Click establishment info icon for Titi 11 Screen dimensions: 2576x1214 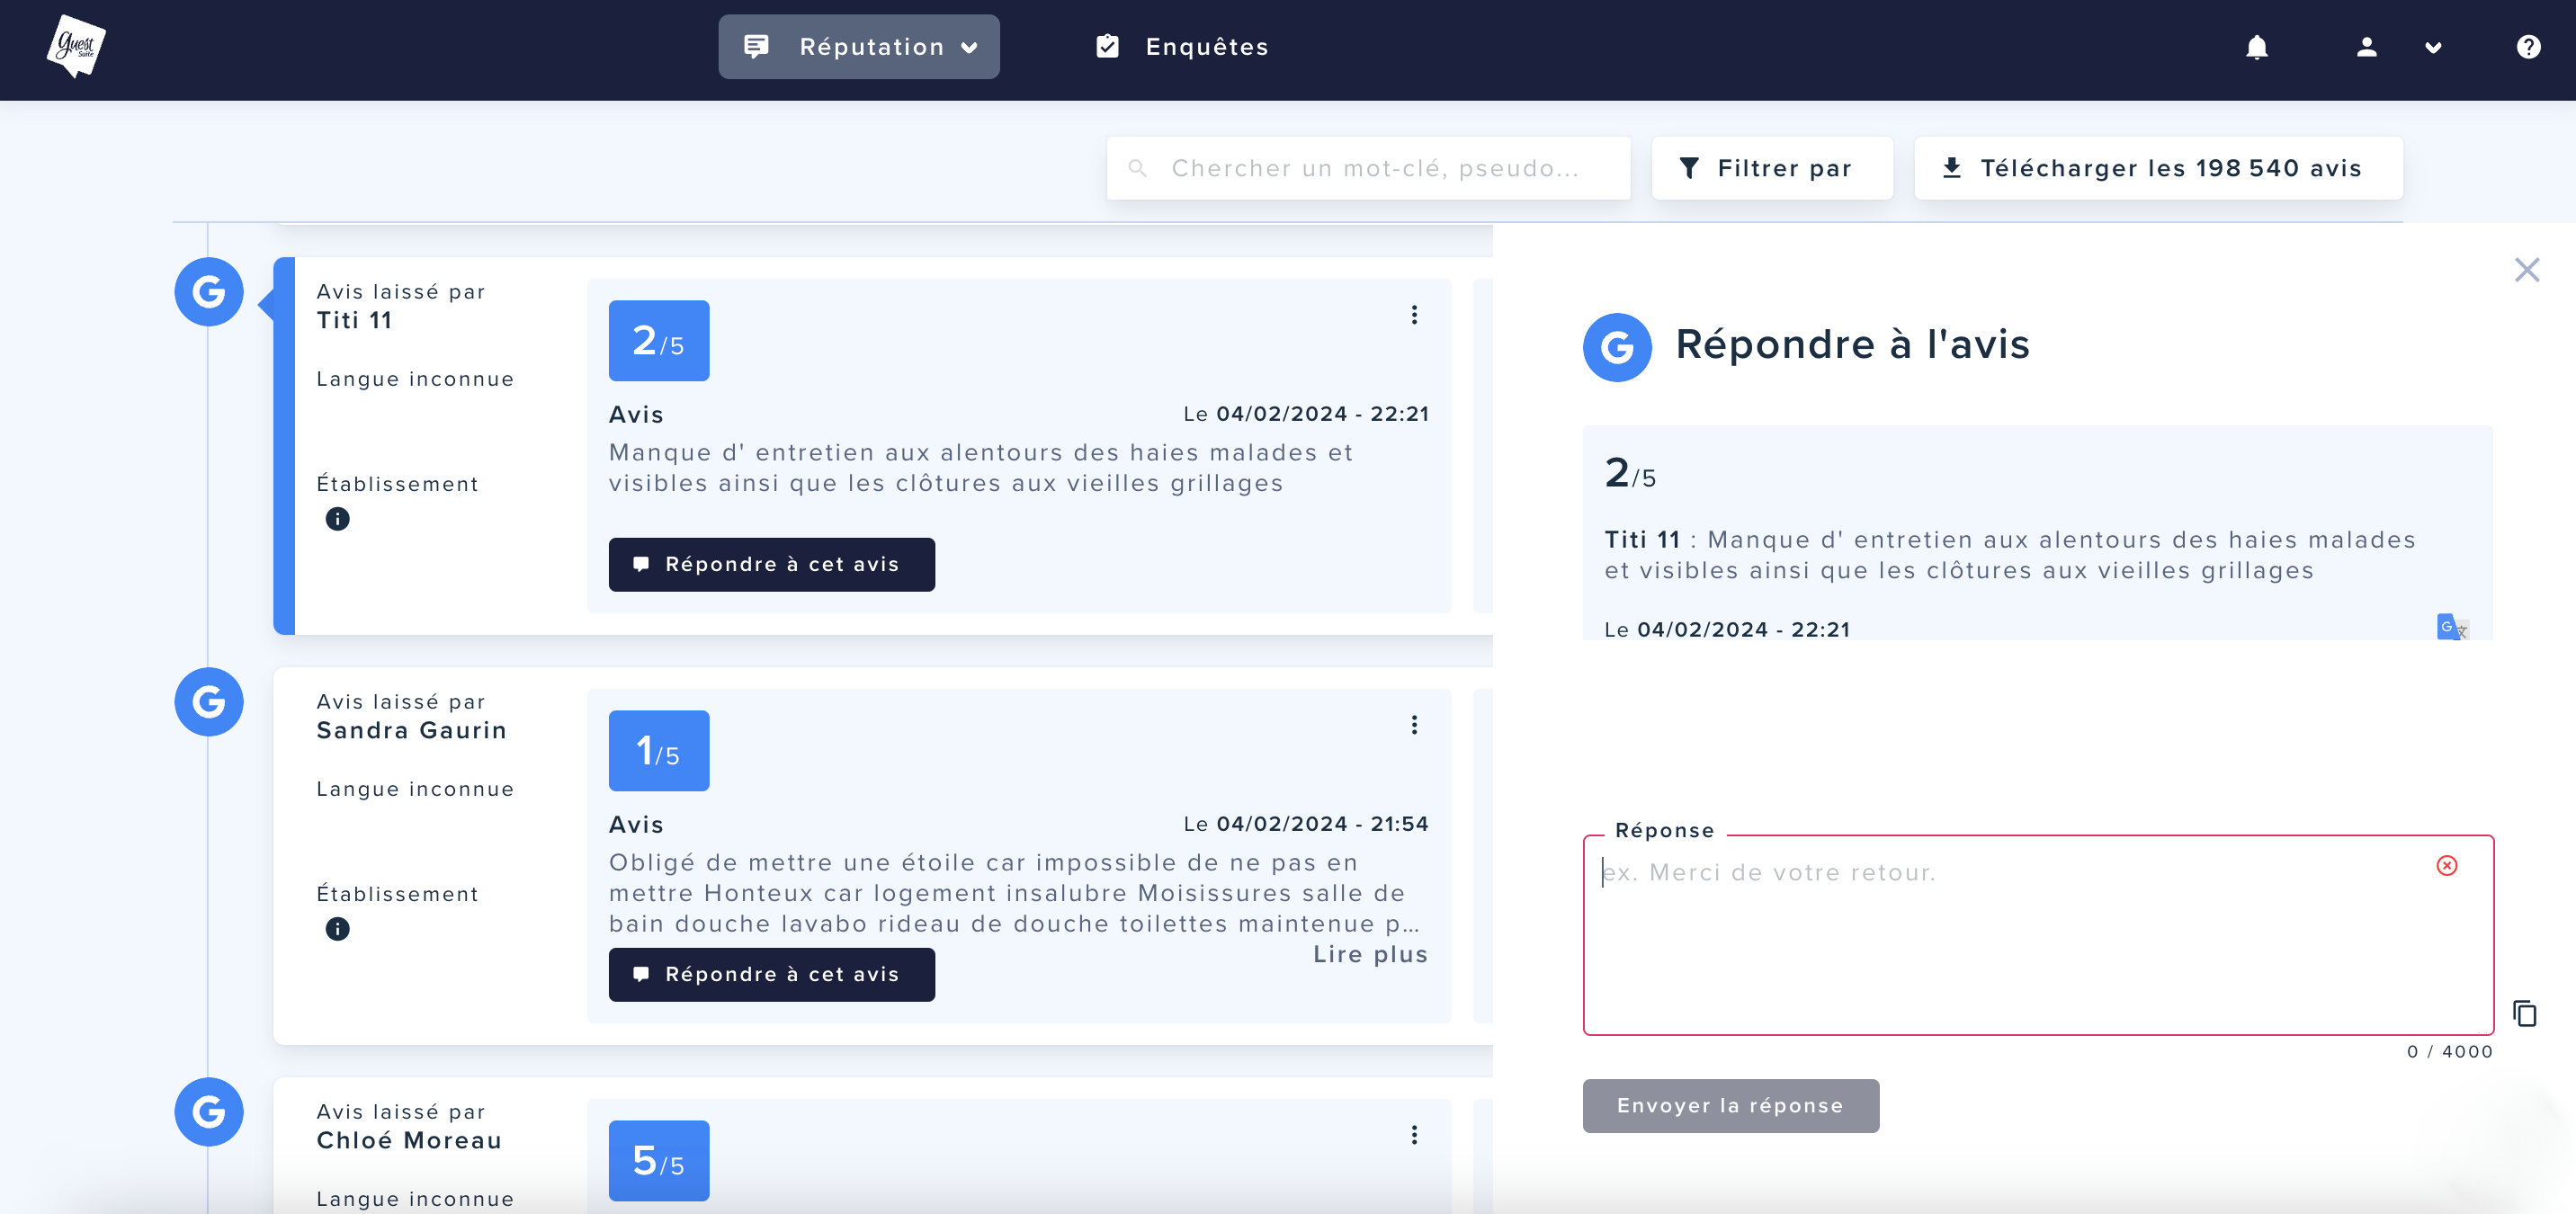[x=337, y=519]
